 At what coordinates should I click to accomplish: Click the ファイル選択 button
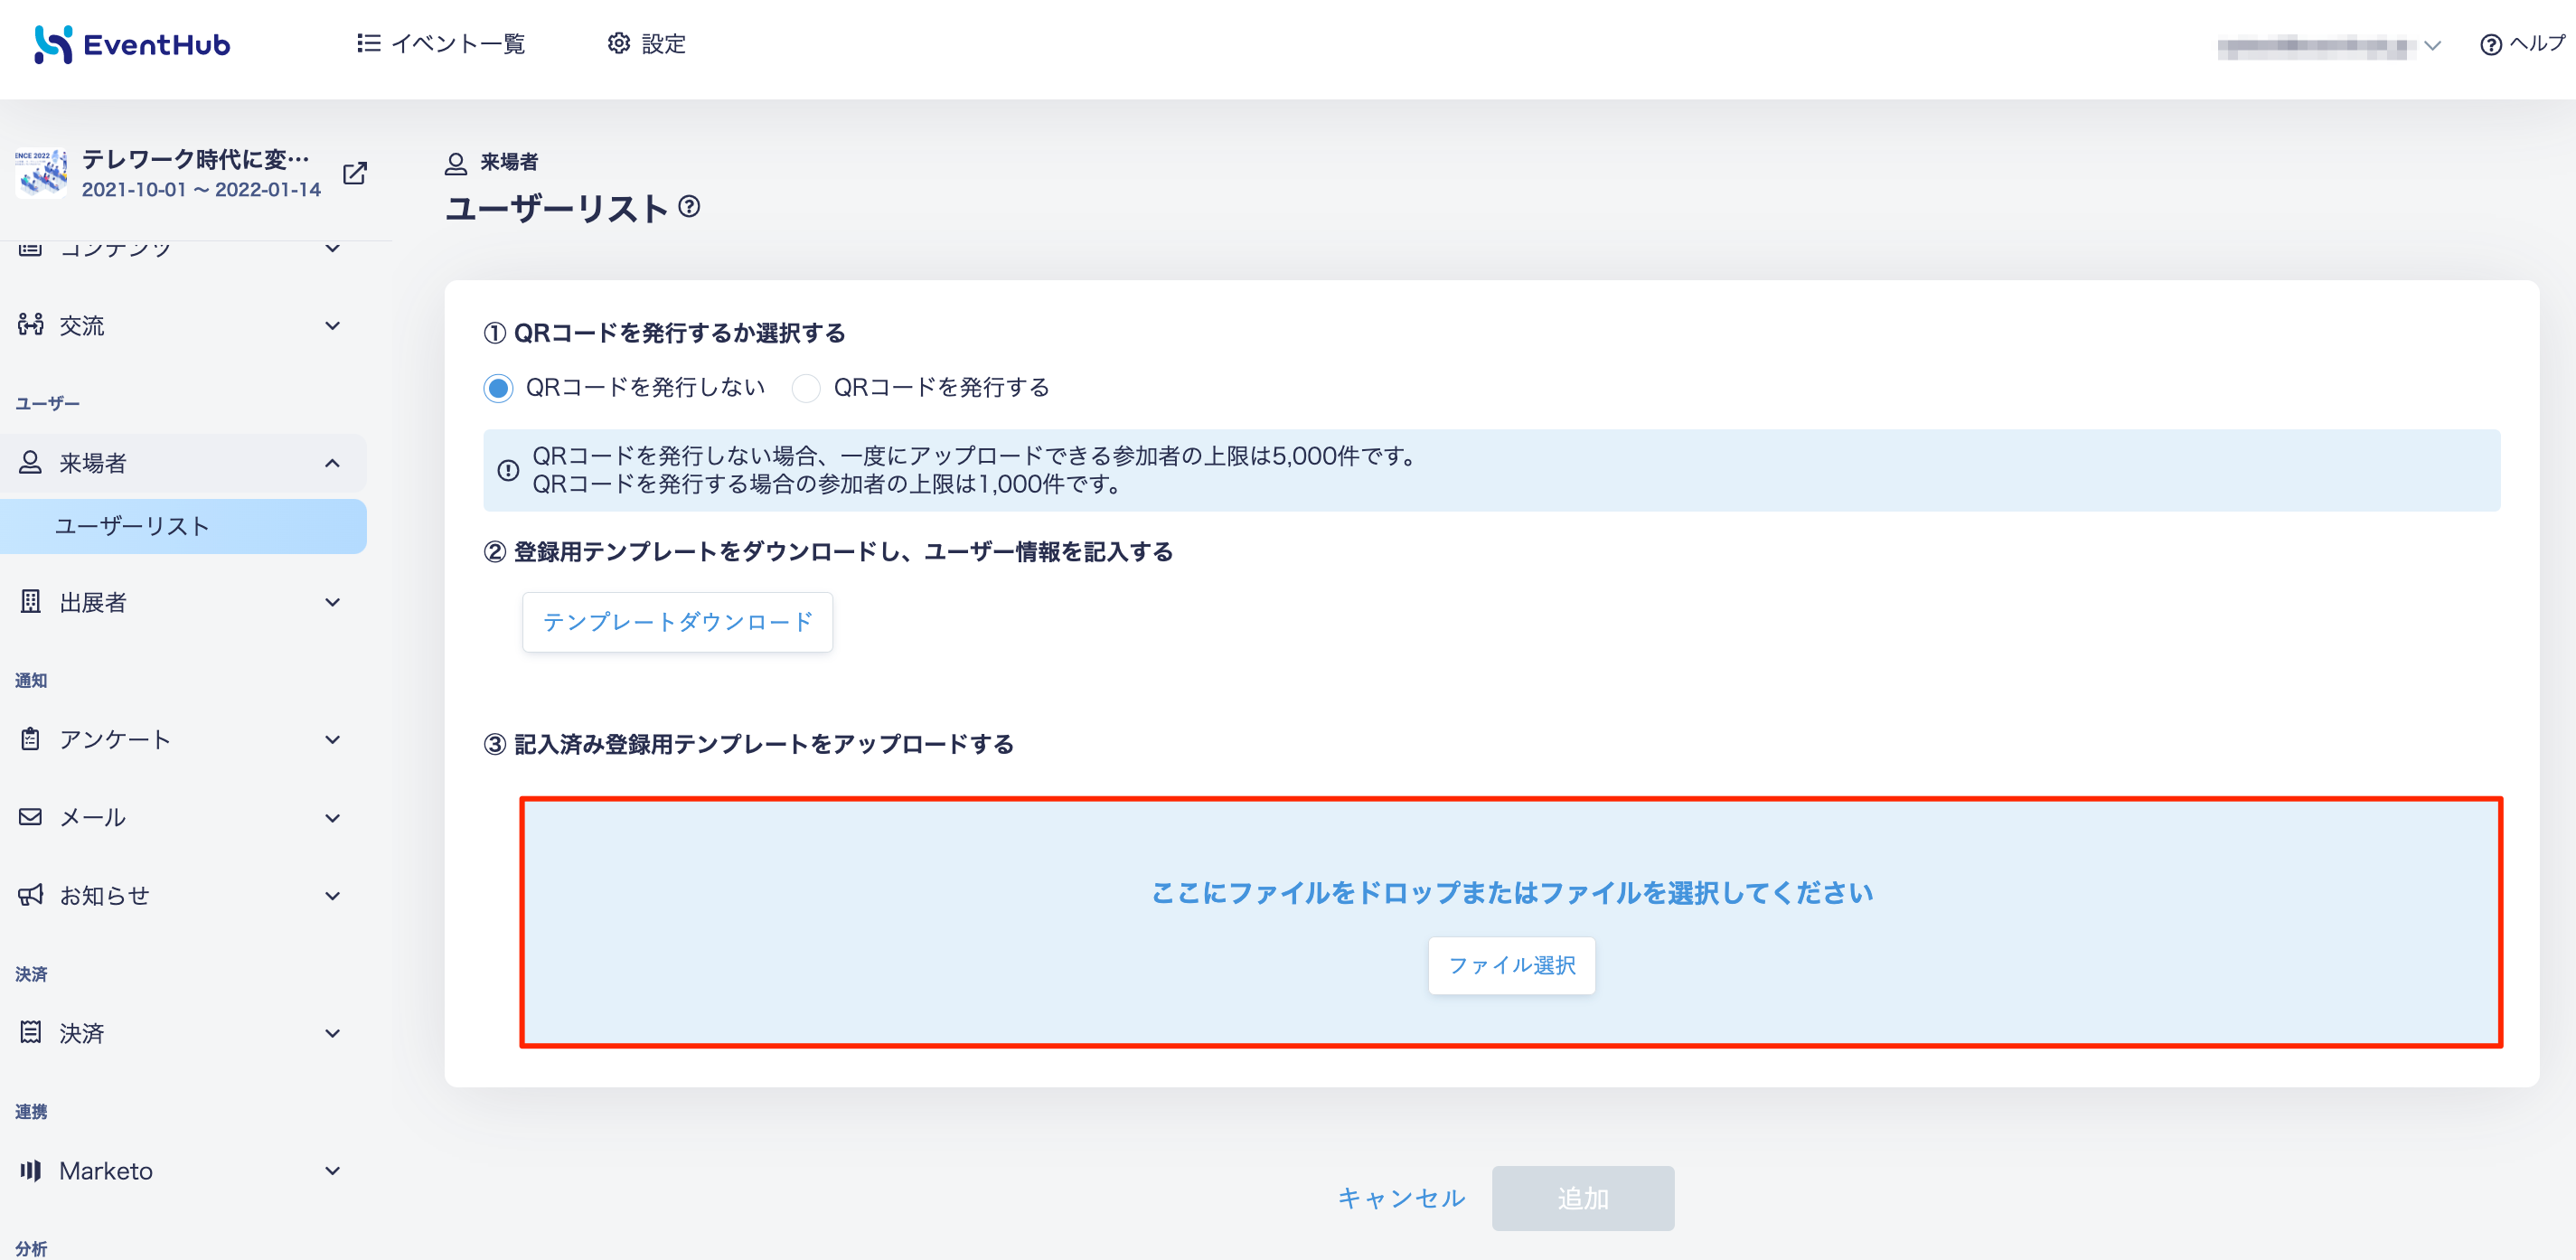pos(1511,965)
